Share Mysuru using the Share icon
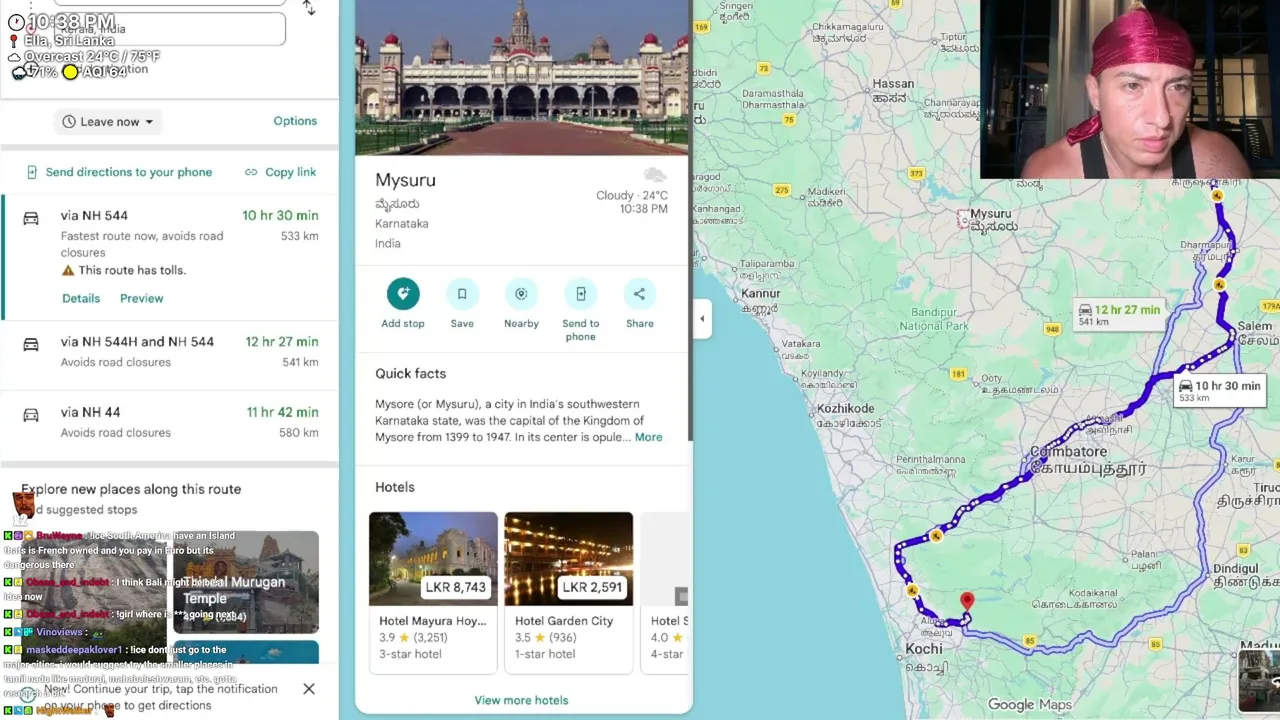 coord(640,294)
